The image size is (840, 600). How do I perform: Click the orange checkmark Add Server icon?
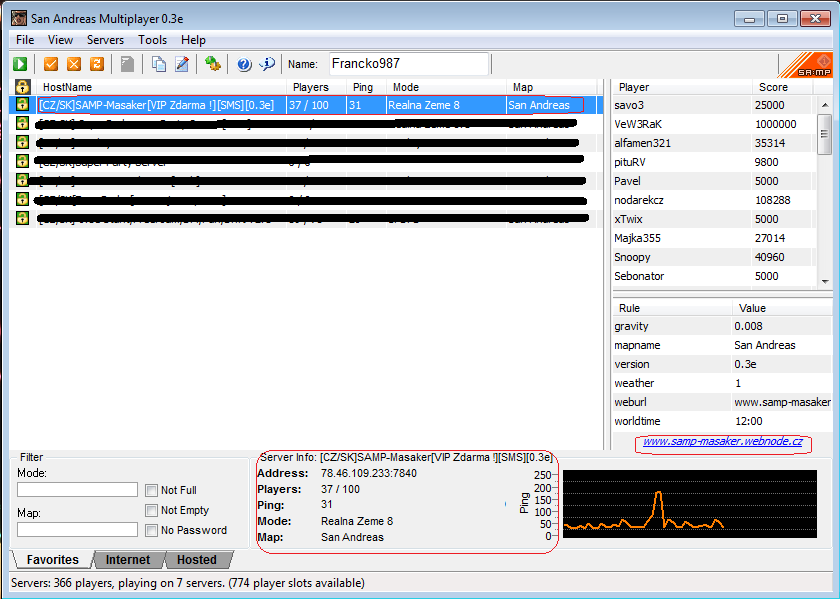point(51,64)
